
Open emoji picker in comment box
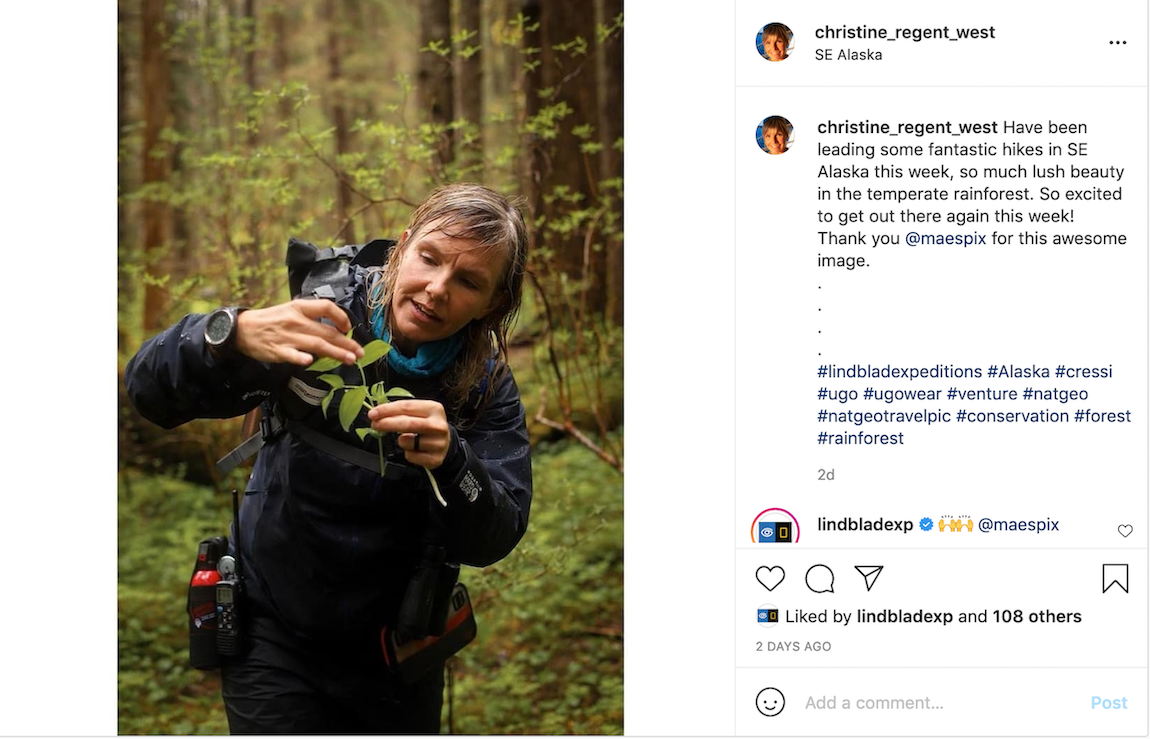tap(770, 702)
